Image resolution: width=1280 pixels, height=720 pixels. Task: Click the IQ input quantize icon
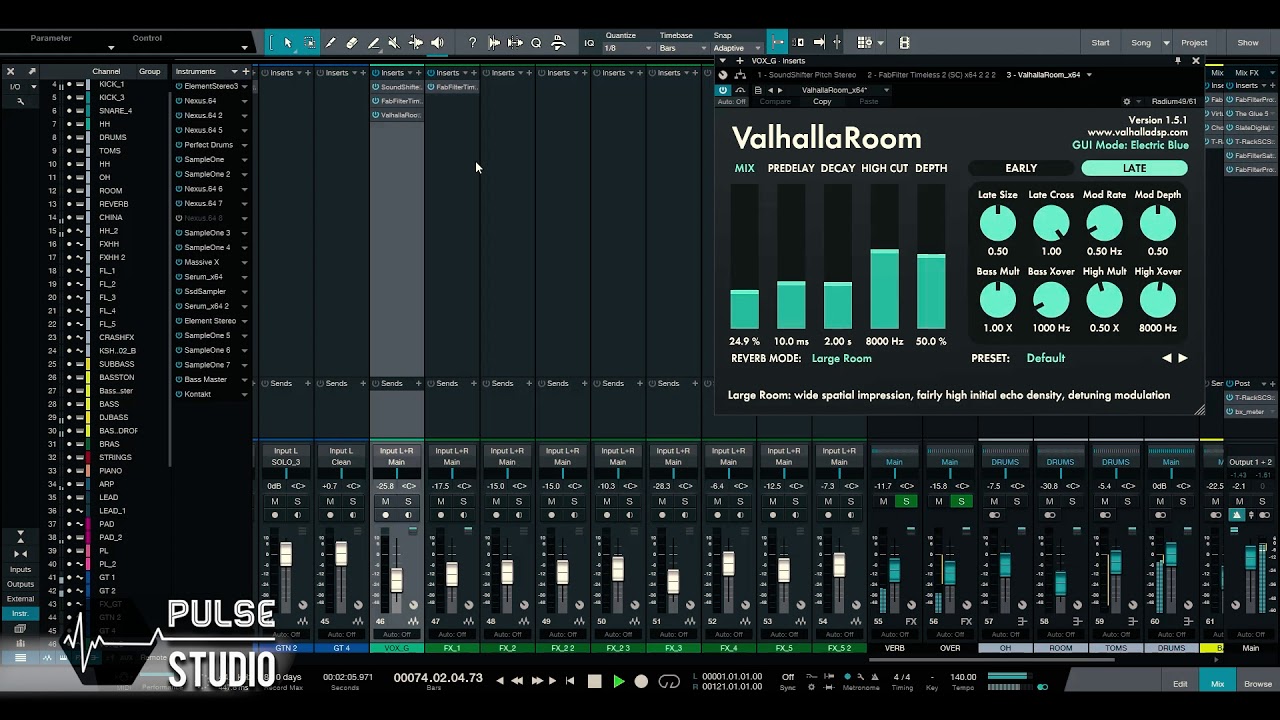(x=589, y=43)
